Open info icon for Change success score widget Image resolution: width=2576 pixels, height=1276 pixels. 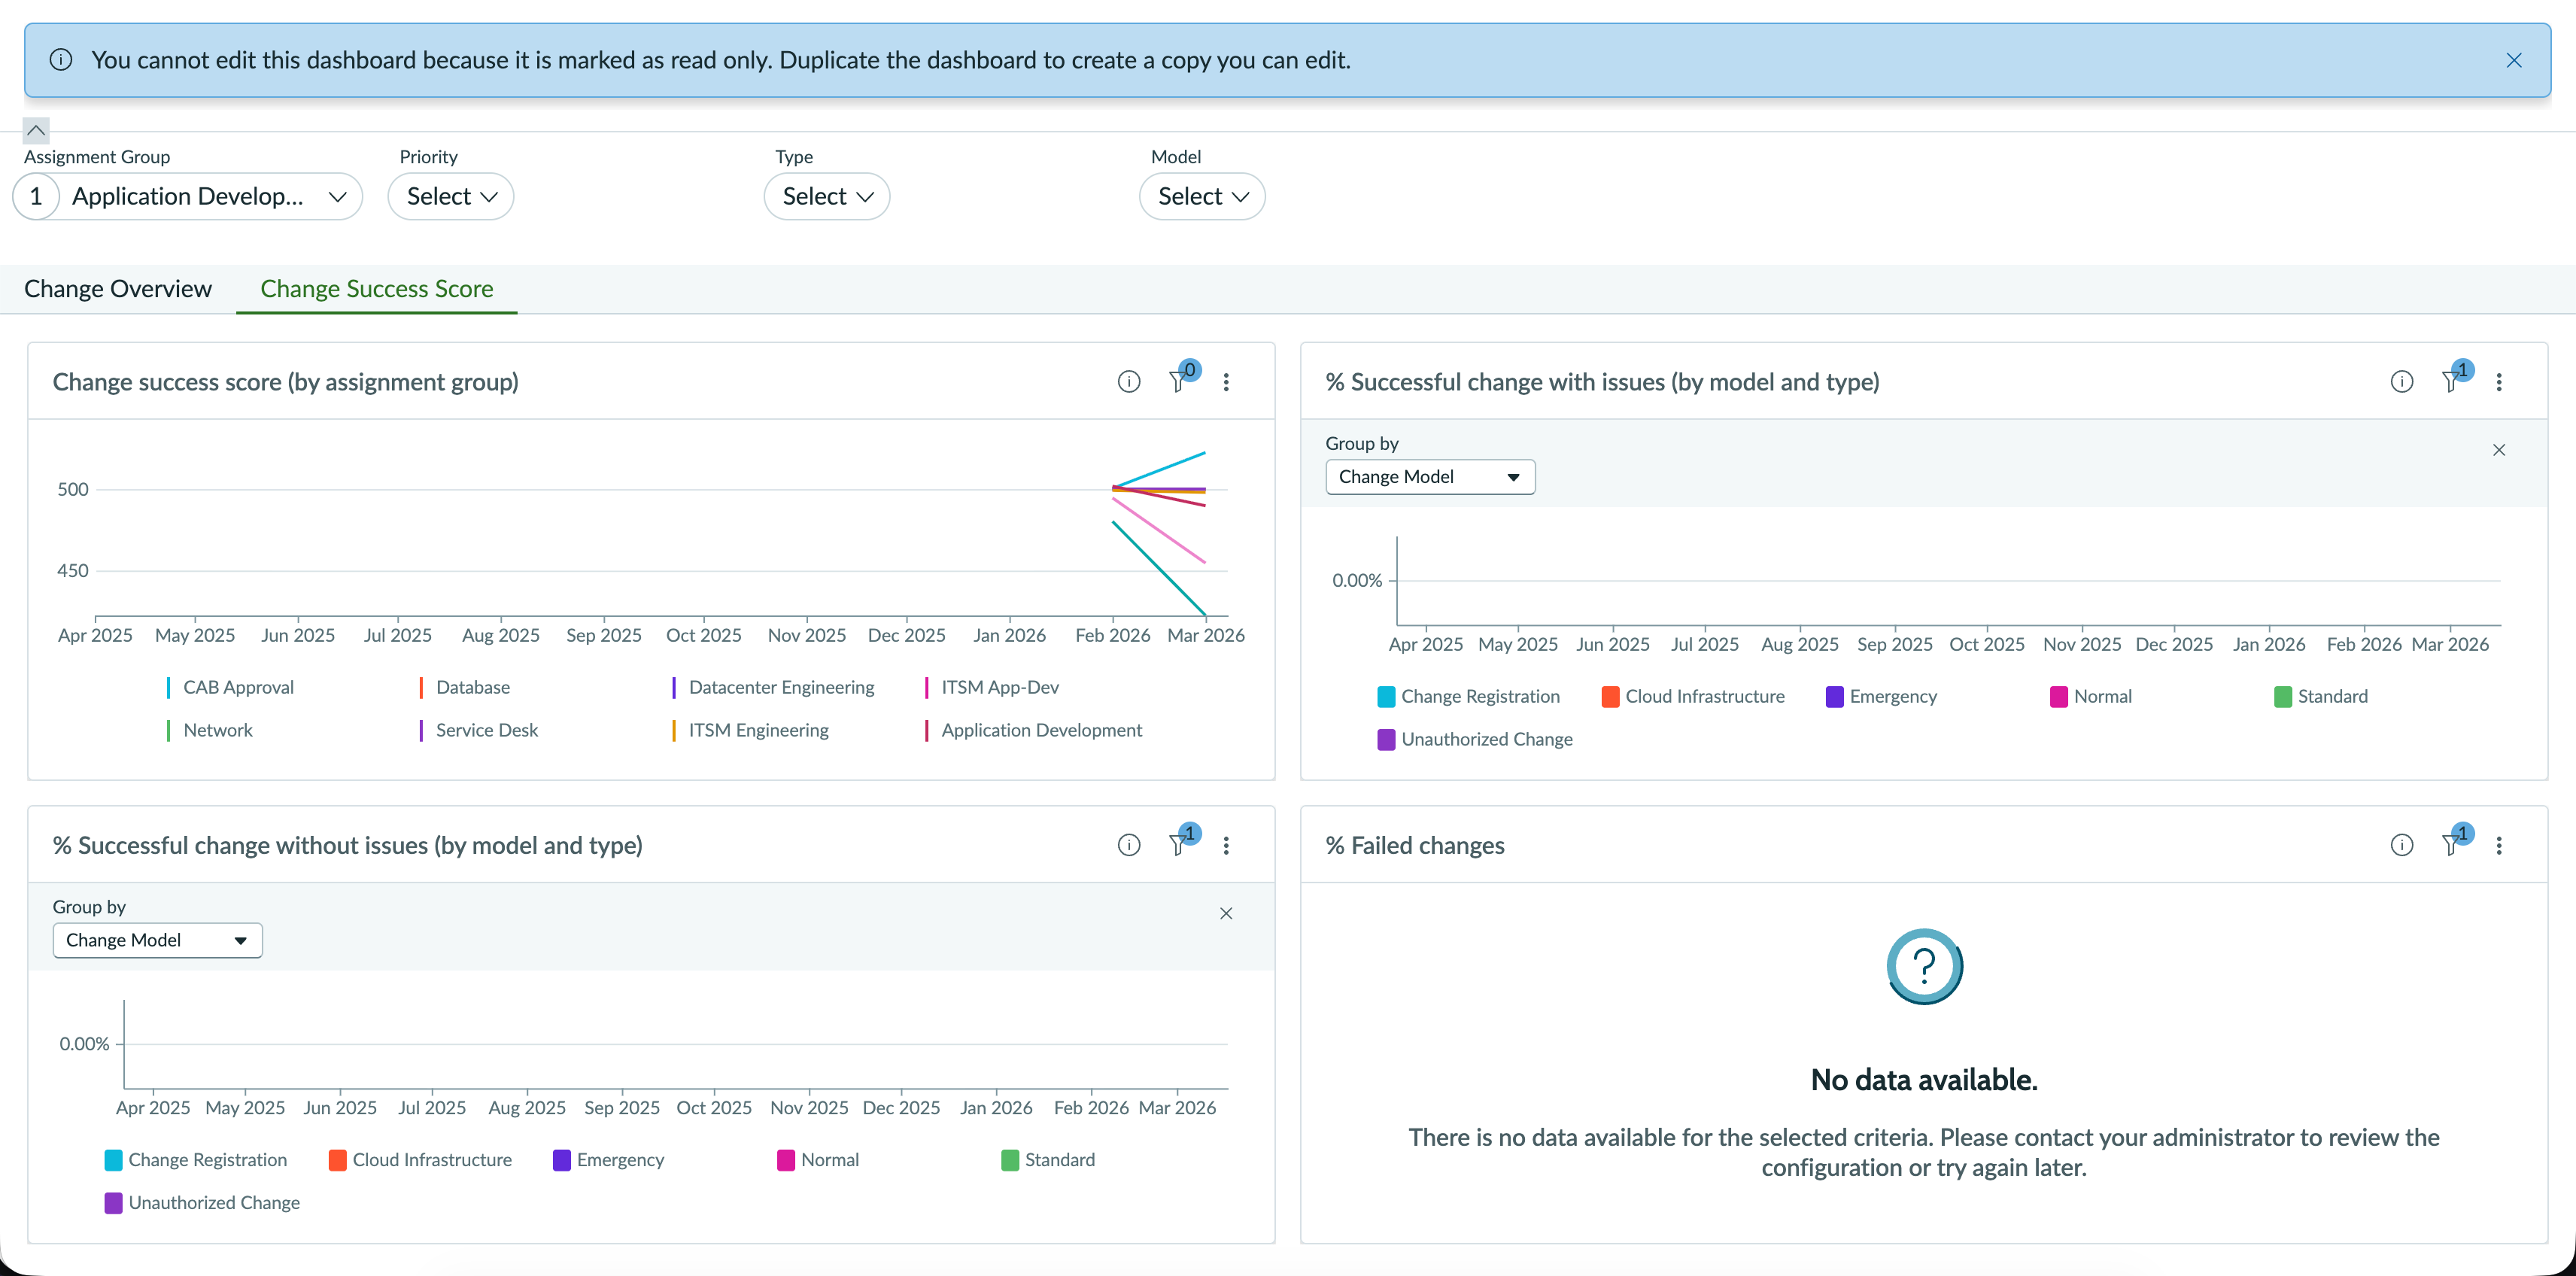click(1128, 381)
